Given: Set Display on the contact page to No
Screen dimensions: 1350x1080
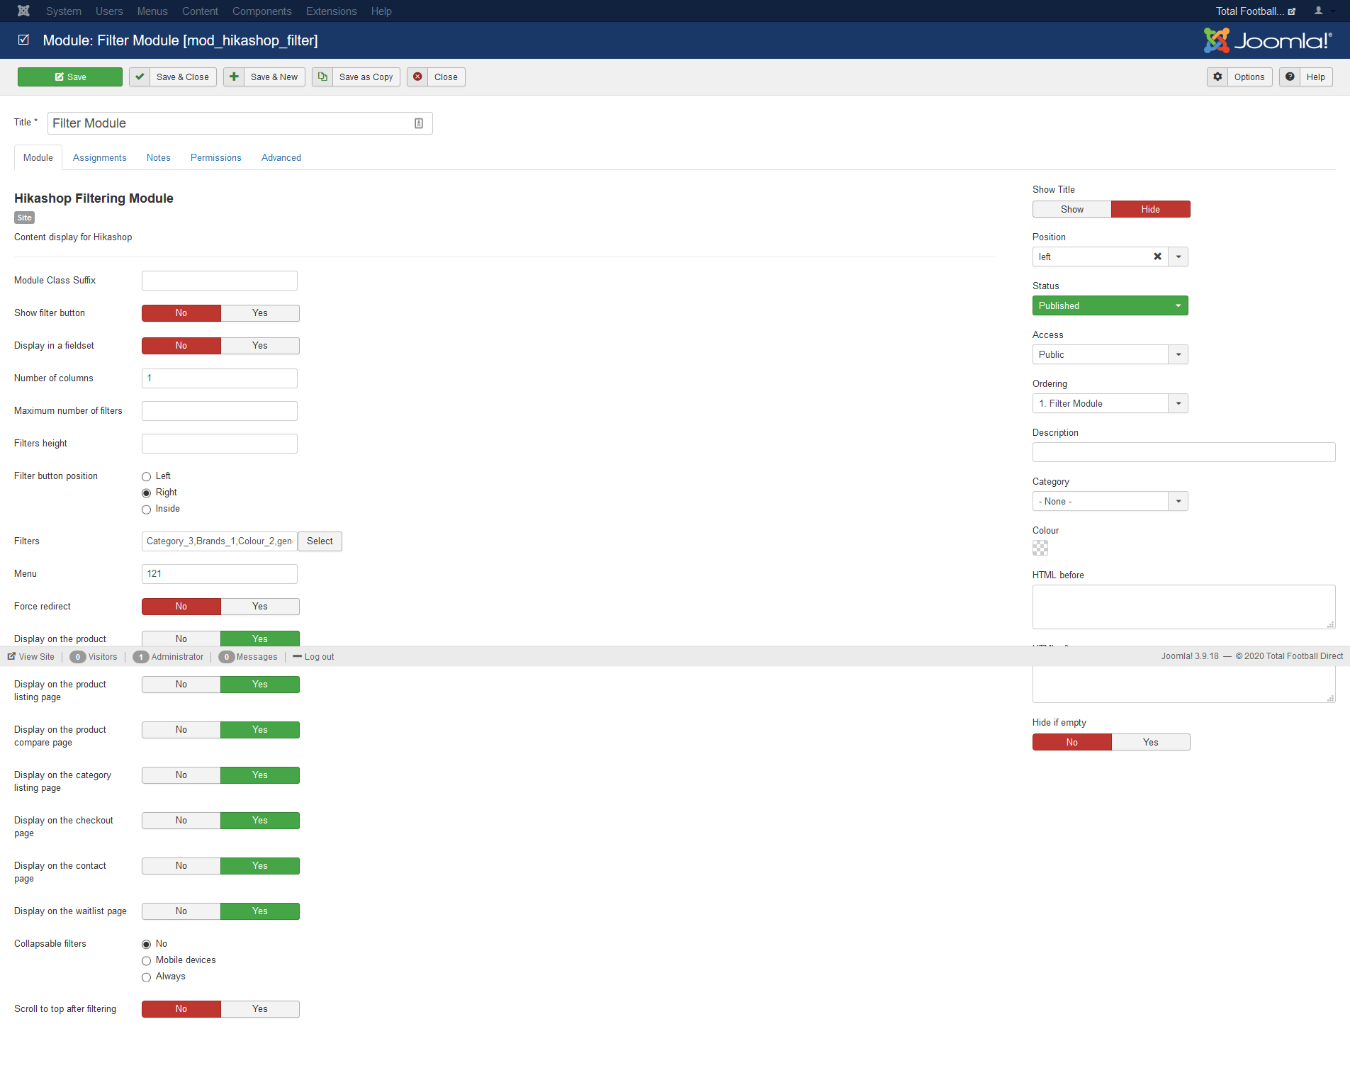Looking at the screenshot, I should [181, 866].
